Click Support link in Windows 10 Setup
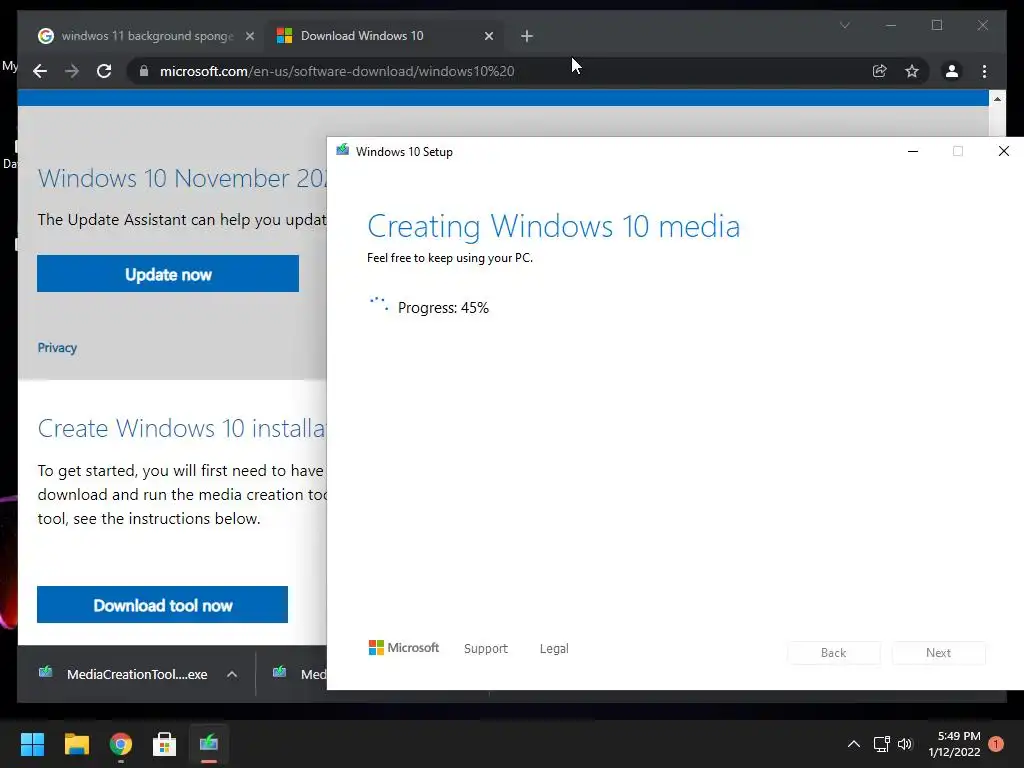The image size is (1024, 768). pos(485,648)
